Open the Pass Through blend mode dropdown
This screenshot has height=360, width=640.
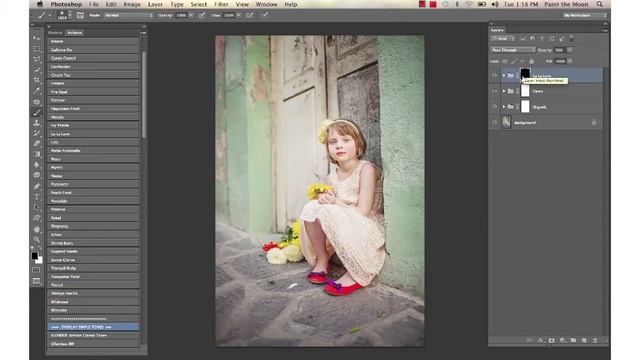pyautogui.click(x=513, y=50)
